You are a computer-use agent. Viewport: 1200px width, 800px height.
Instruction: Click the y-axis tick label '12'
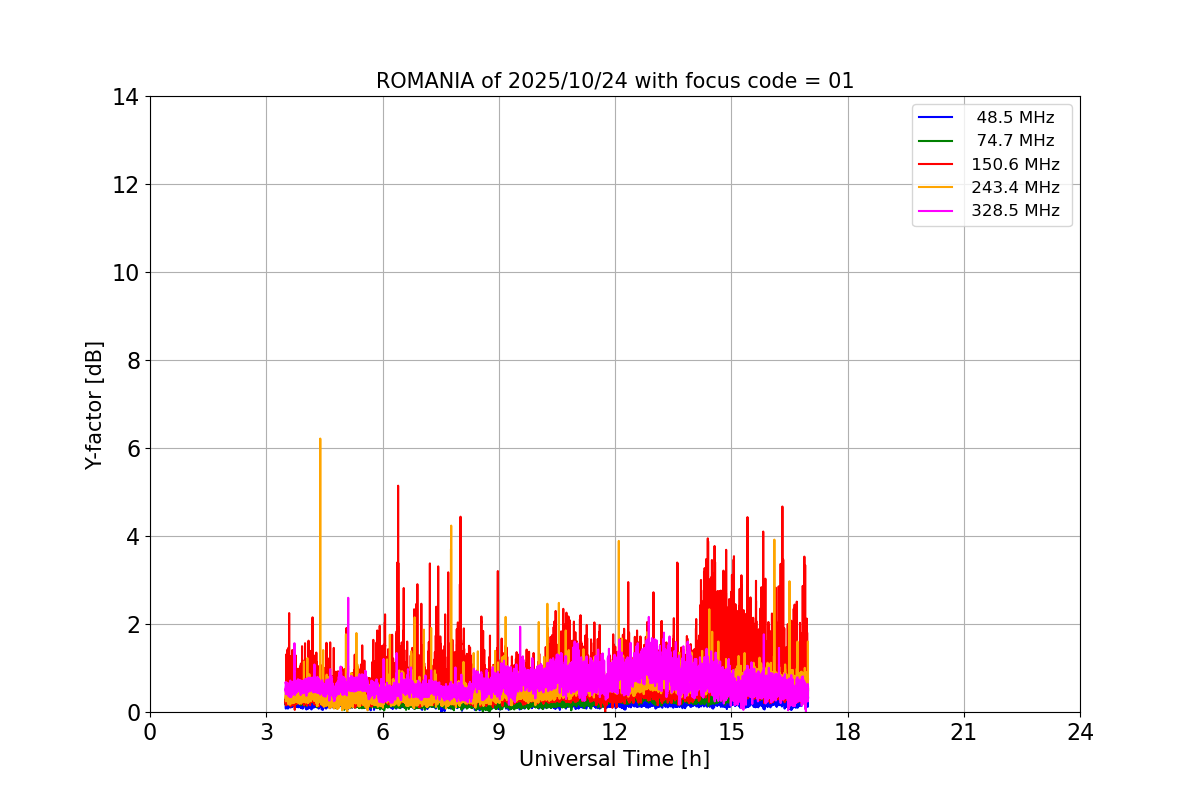125,185
